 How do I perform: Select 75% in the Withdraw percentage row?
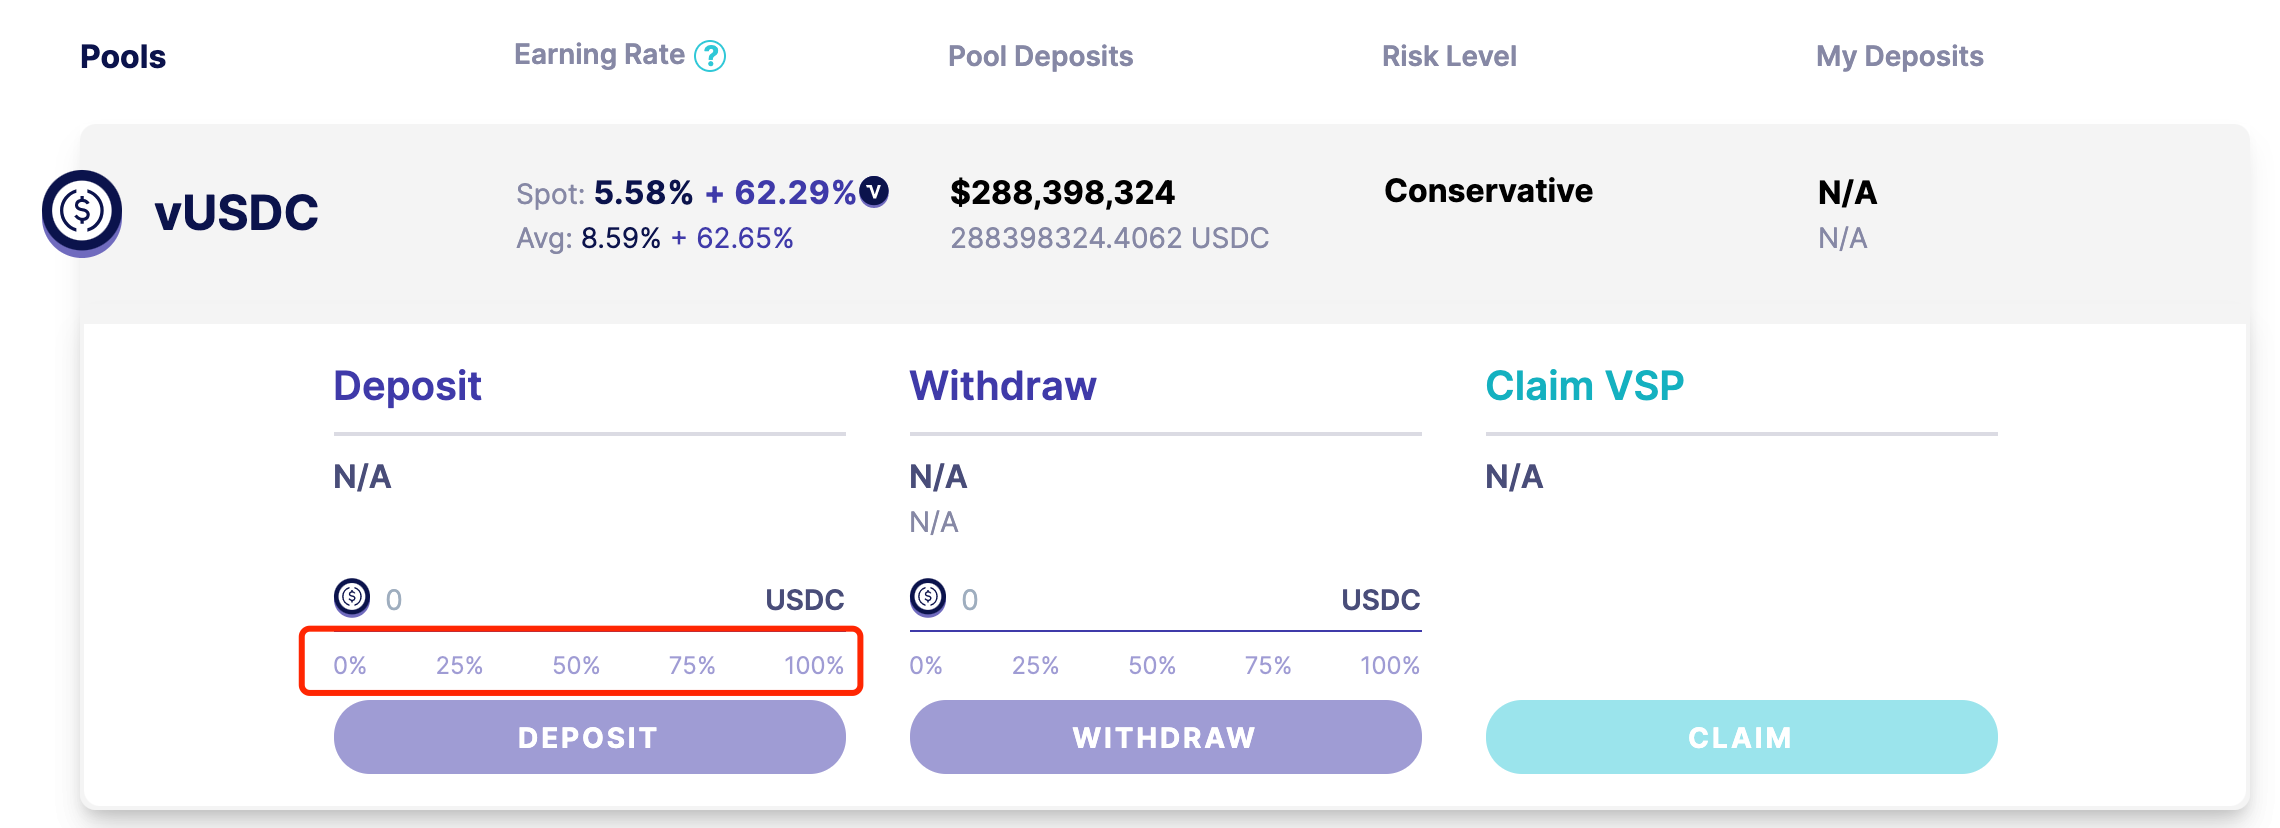pos(1267,666)
